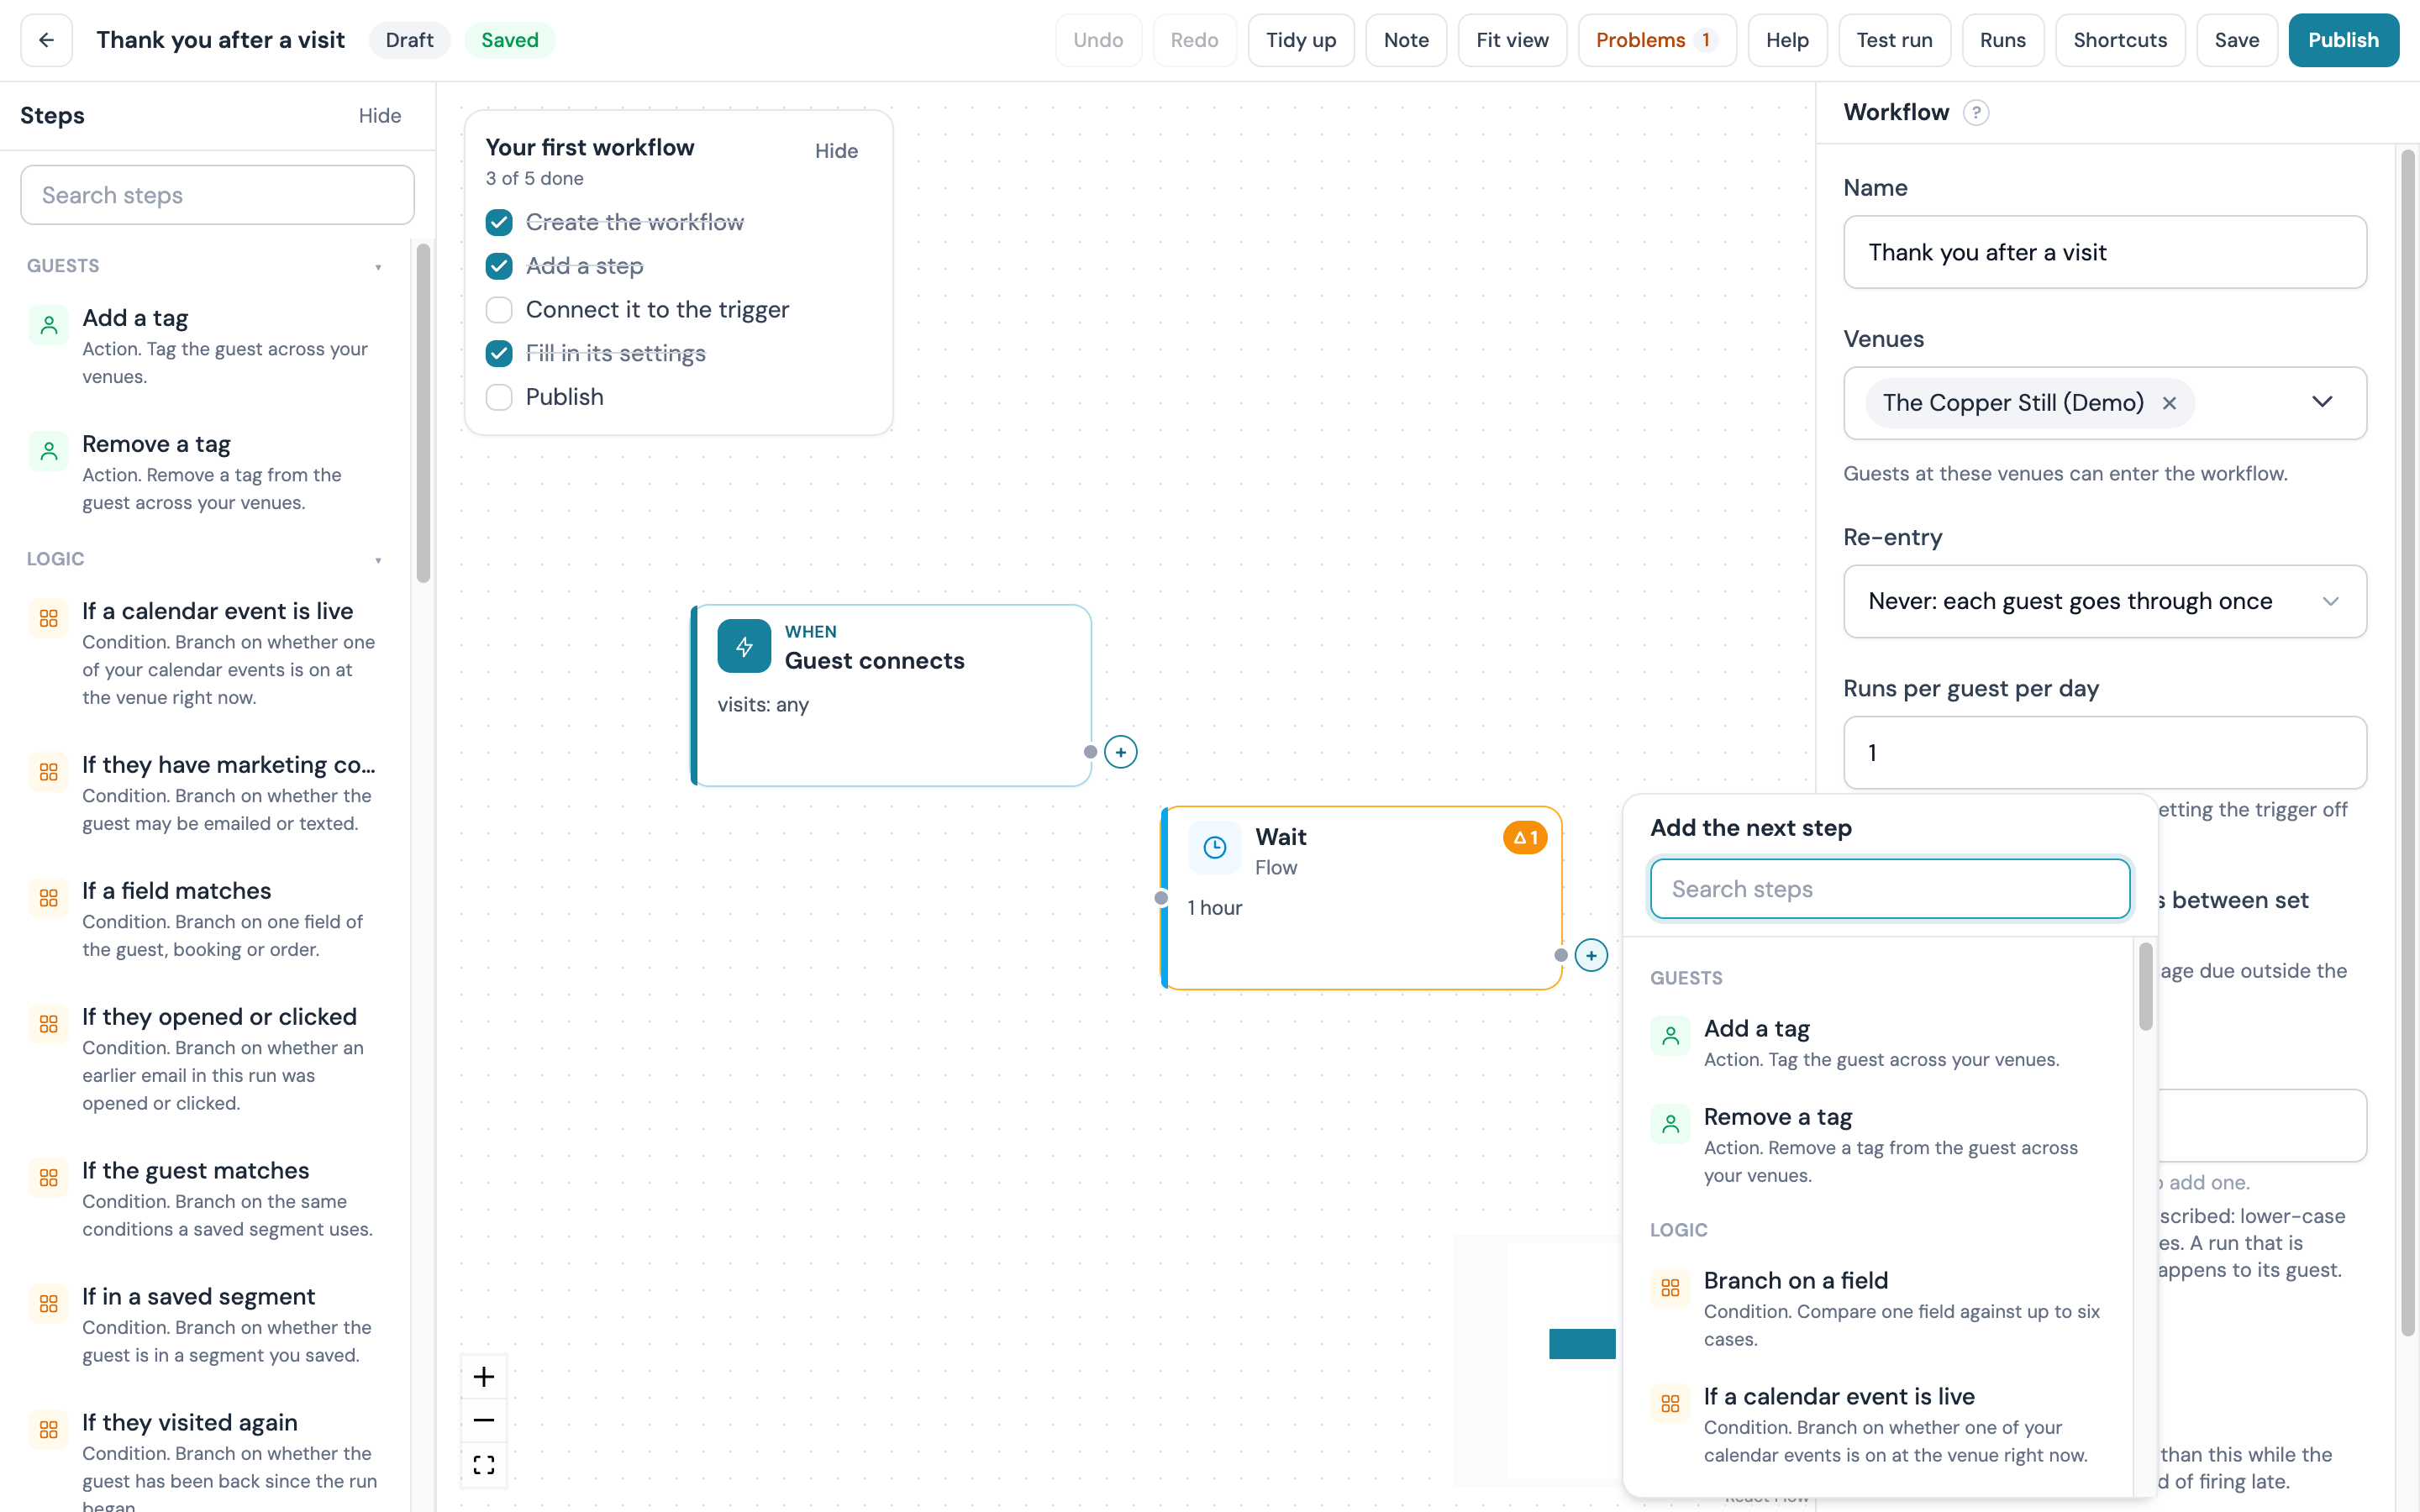Click the Workflow help question mark icon
Image resolution: width=2420 pixels, height=1512 pixels.
[x=1975, y=112]
